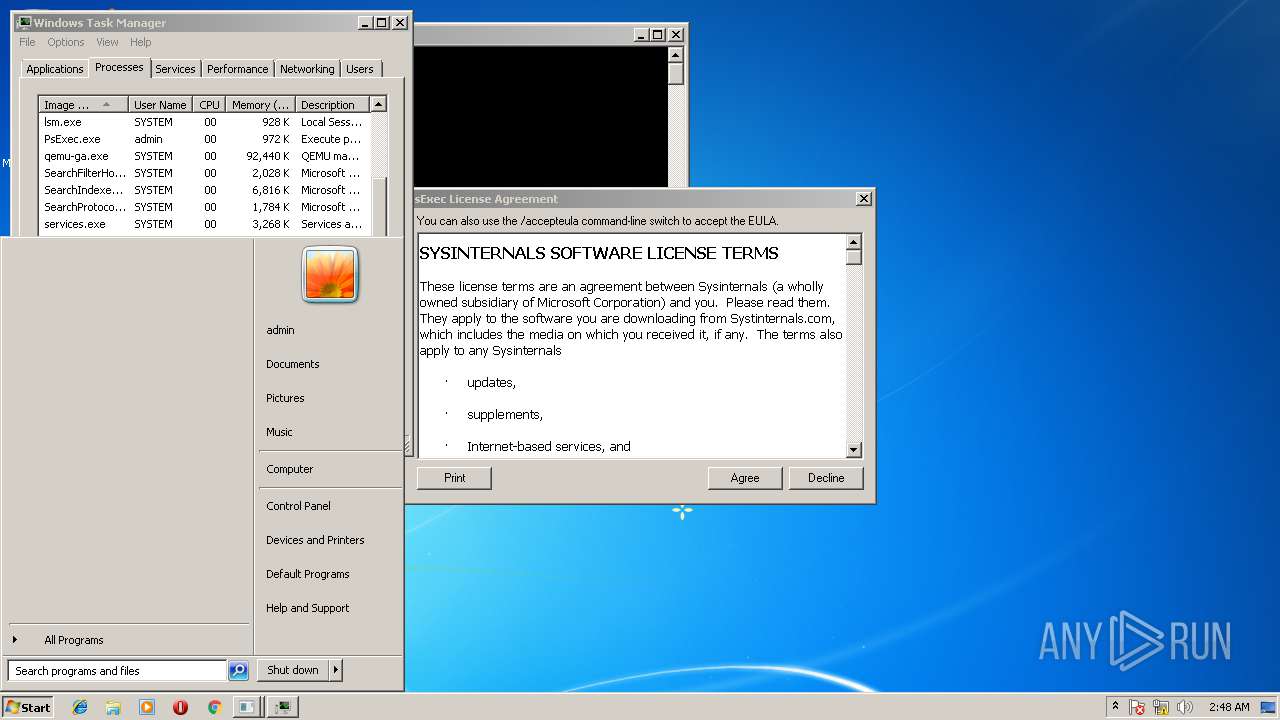Open Internet Explorer from taskbar

(80, 707)
